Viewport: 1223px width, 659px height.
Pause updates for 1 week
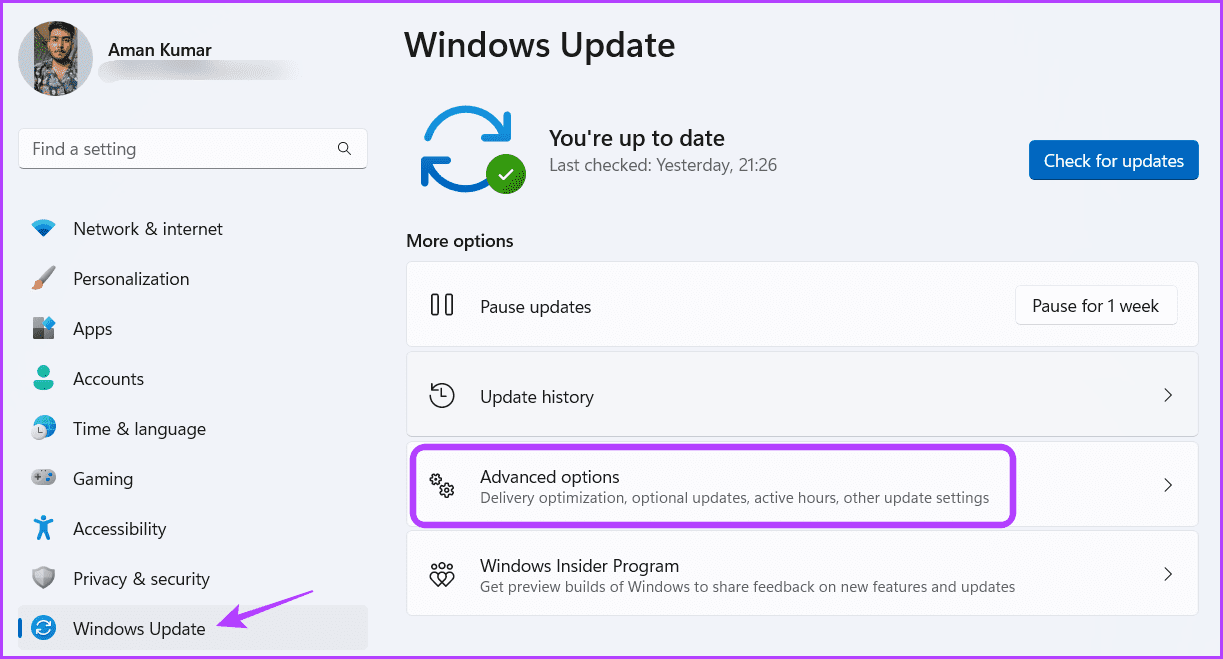point(1095,306)
